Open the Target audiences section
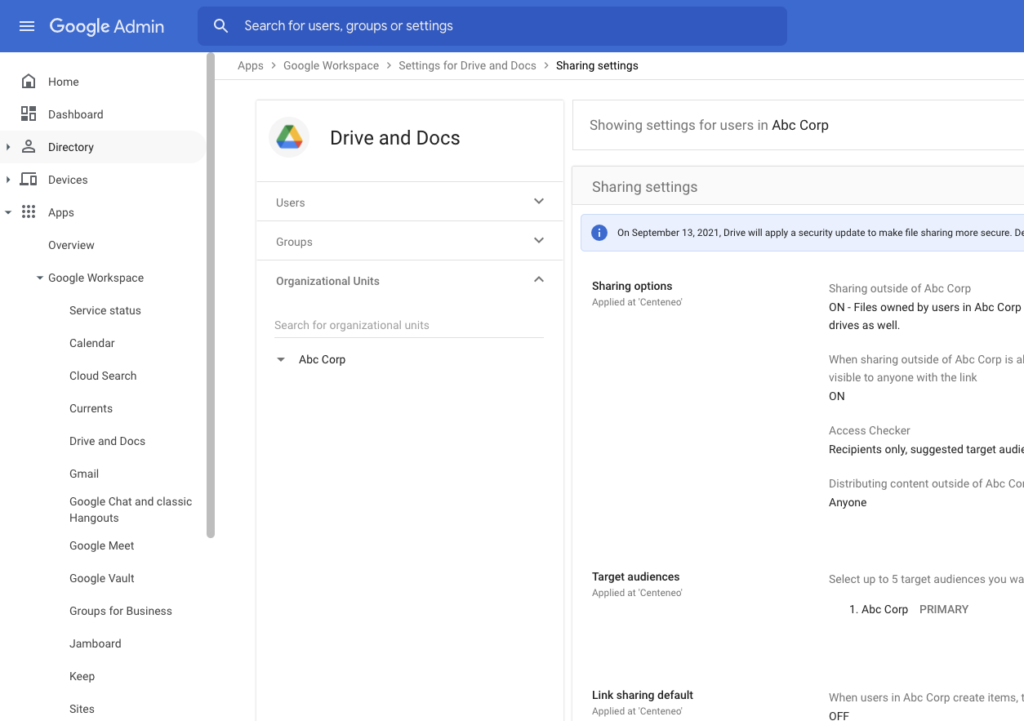 pyautogui.click(x=635, y=577)
